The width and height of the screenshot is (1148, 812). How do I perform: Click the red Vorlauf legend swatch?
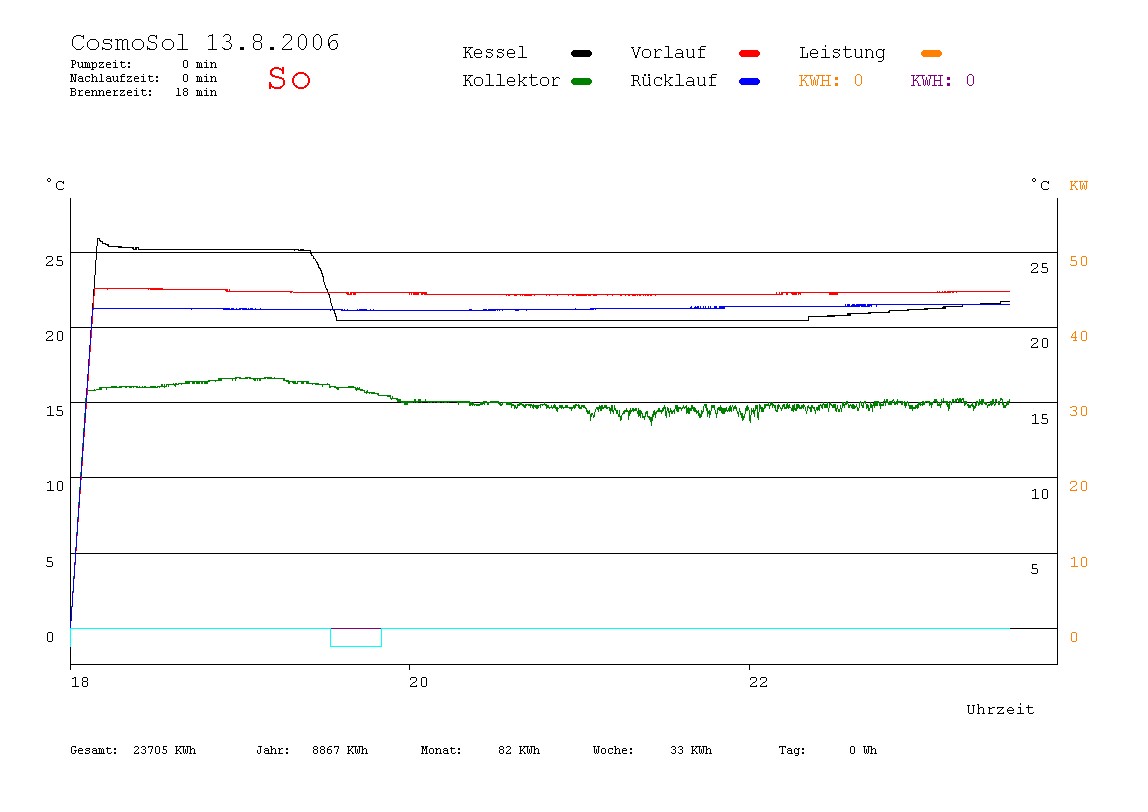pyautogui.click(x=750, y=53)
